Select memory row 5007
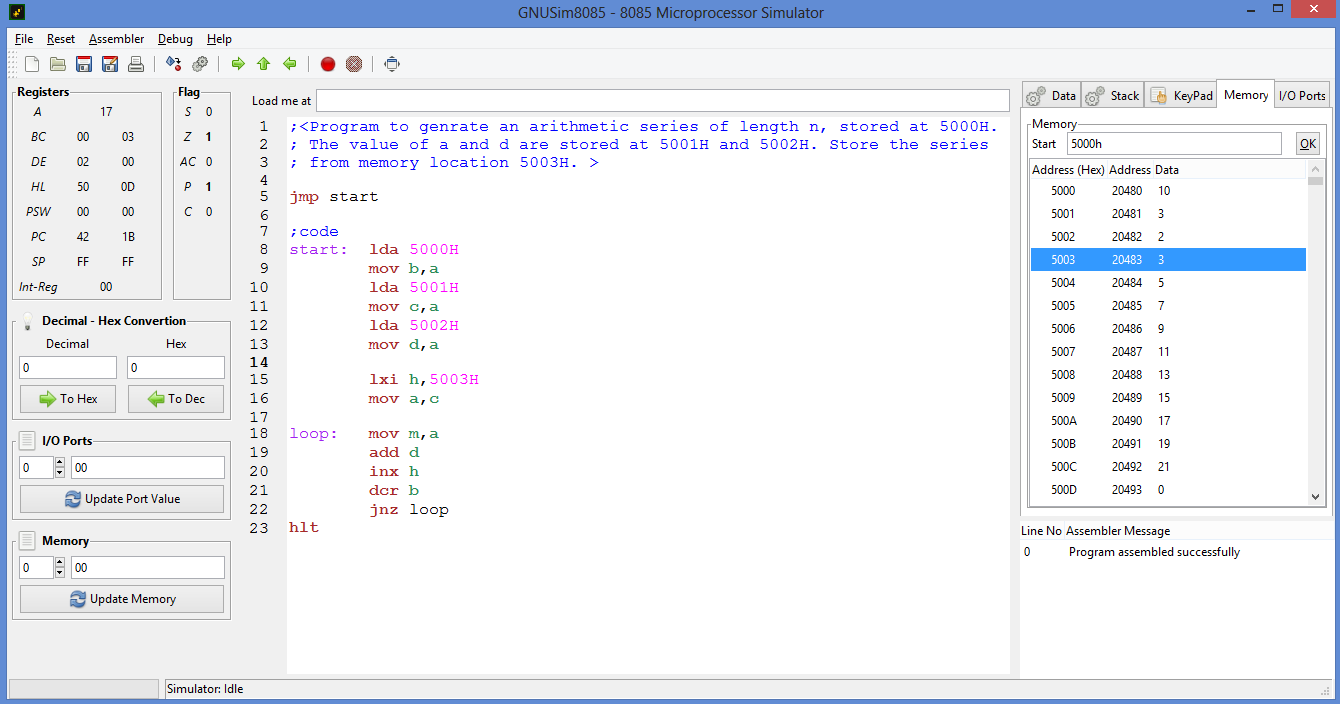1340x704 pixels. tap(1168, 352)
